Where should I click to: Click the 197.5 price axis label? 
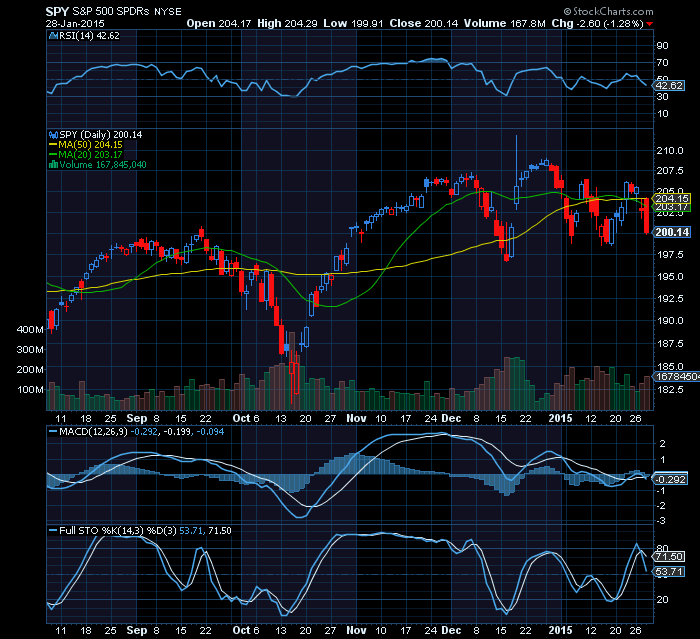[x=670, y=255]
